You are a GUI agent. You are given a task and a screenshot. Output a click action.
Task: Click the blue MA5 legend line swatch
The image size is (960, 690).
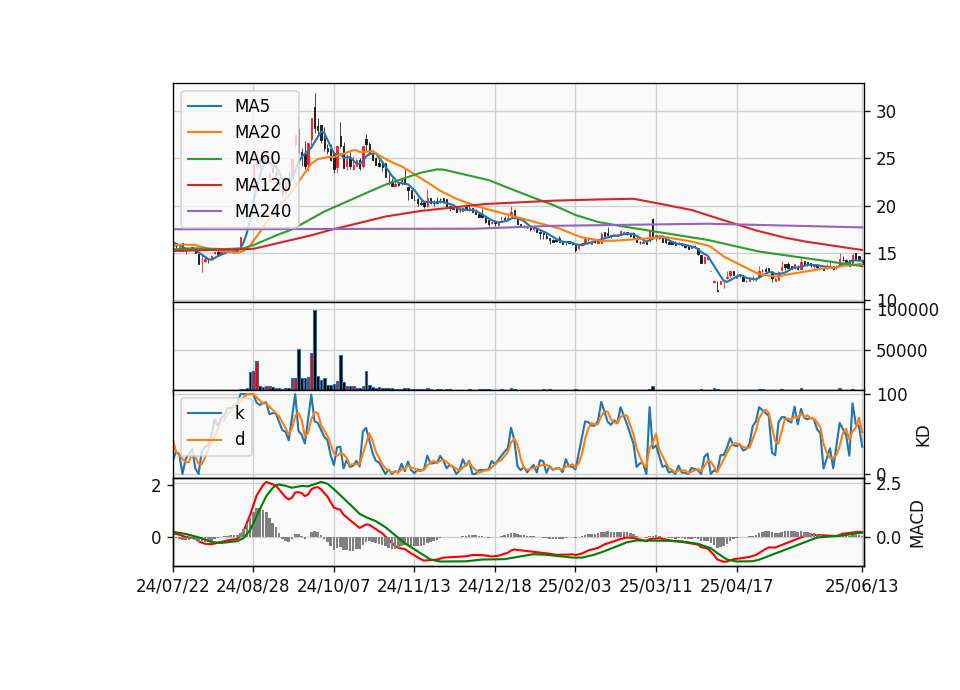204,106
